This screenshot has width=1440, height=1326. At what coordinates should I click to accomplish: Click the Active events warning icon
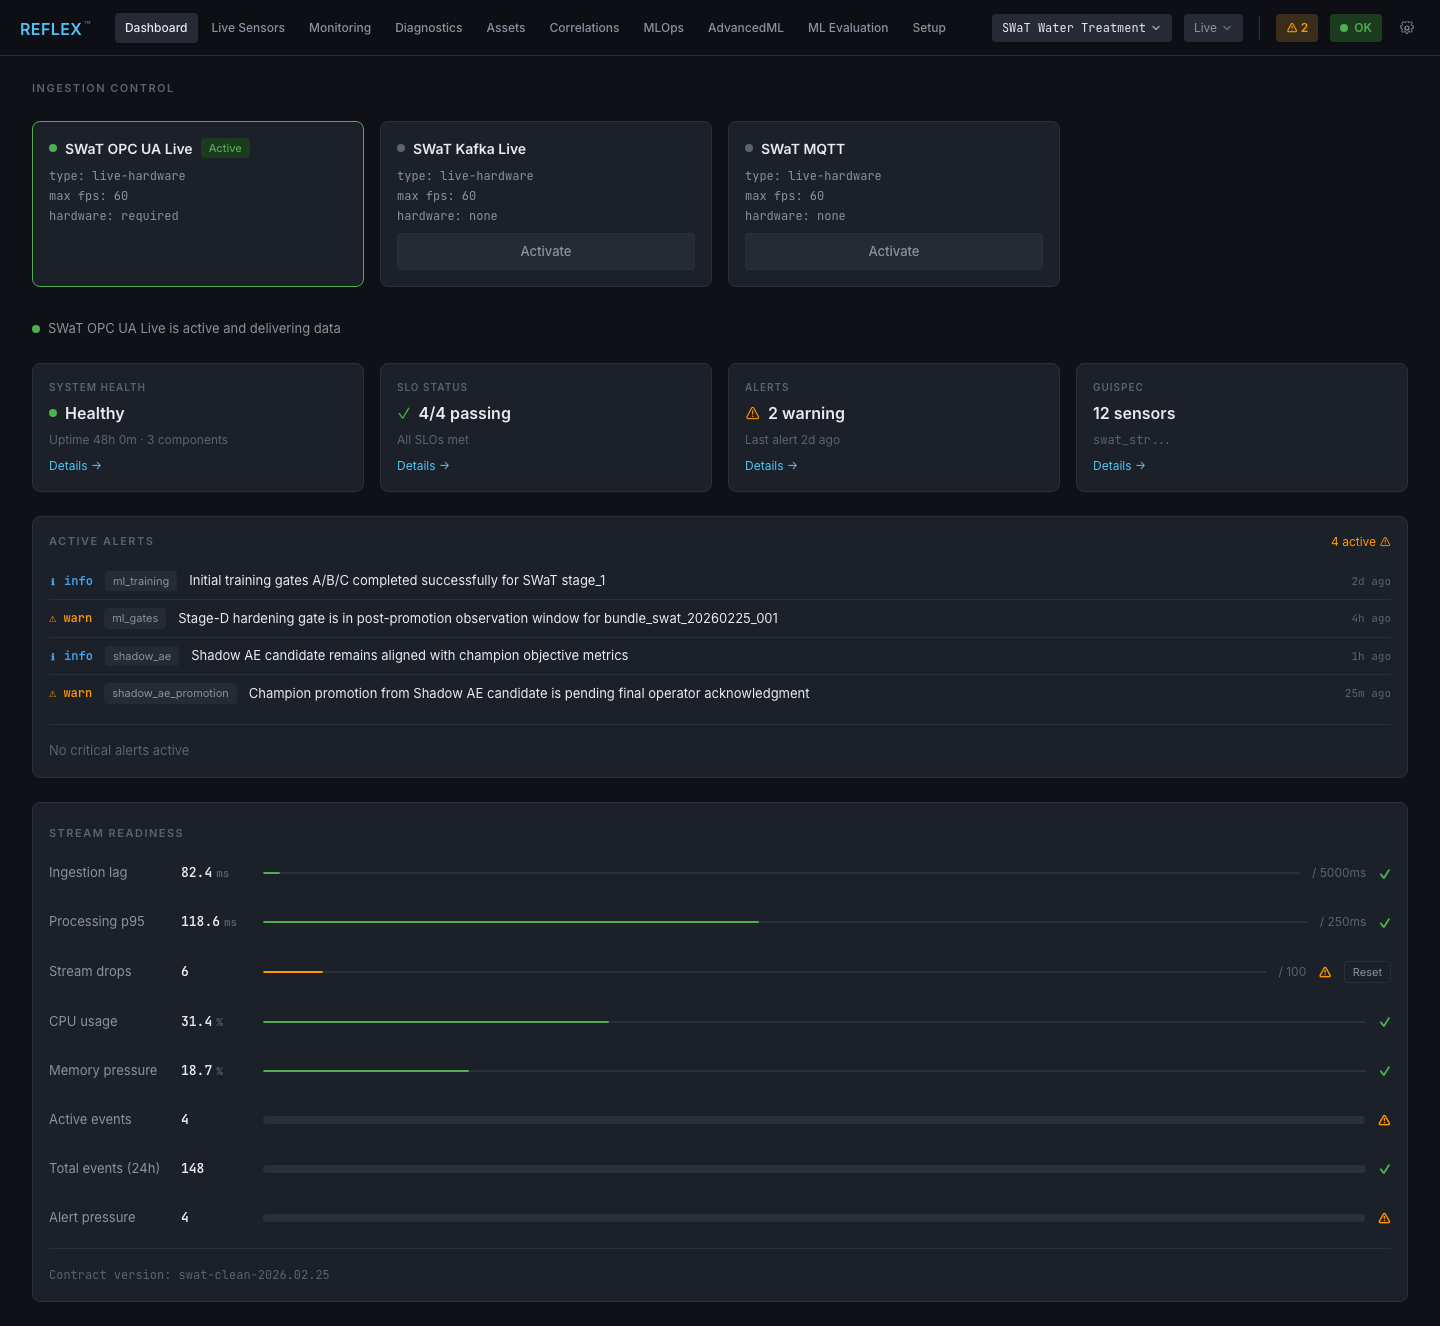tap(1385, 1120)
